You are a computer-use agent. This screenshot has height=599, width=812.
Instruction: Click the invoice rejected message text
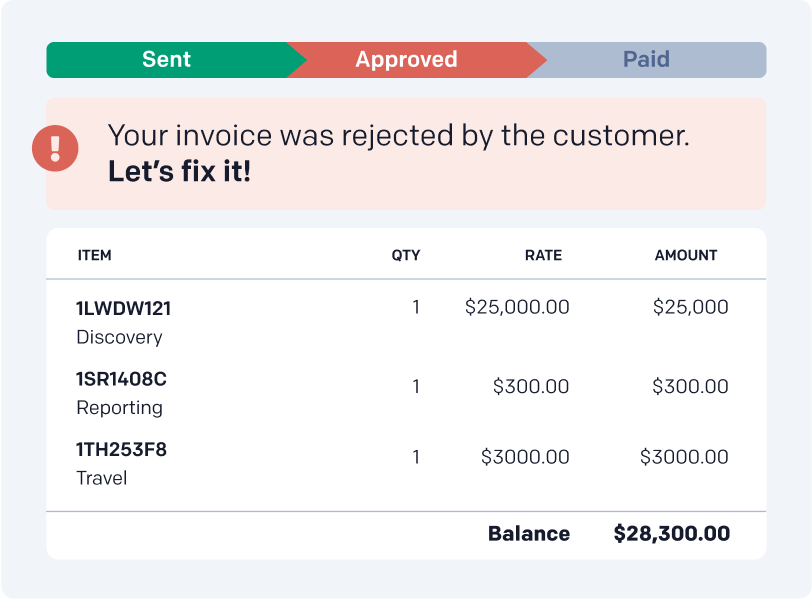[x=398, y=136]
